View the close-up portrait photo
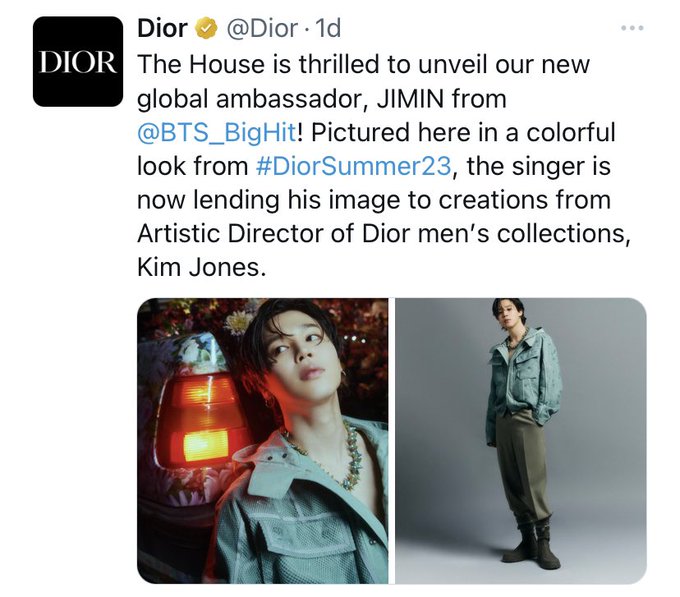Viewport: 680px width, 597px height. click(x=262, y=441)
